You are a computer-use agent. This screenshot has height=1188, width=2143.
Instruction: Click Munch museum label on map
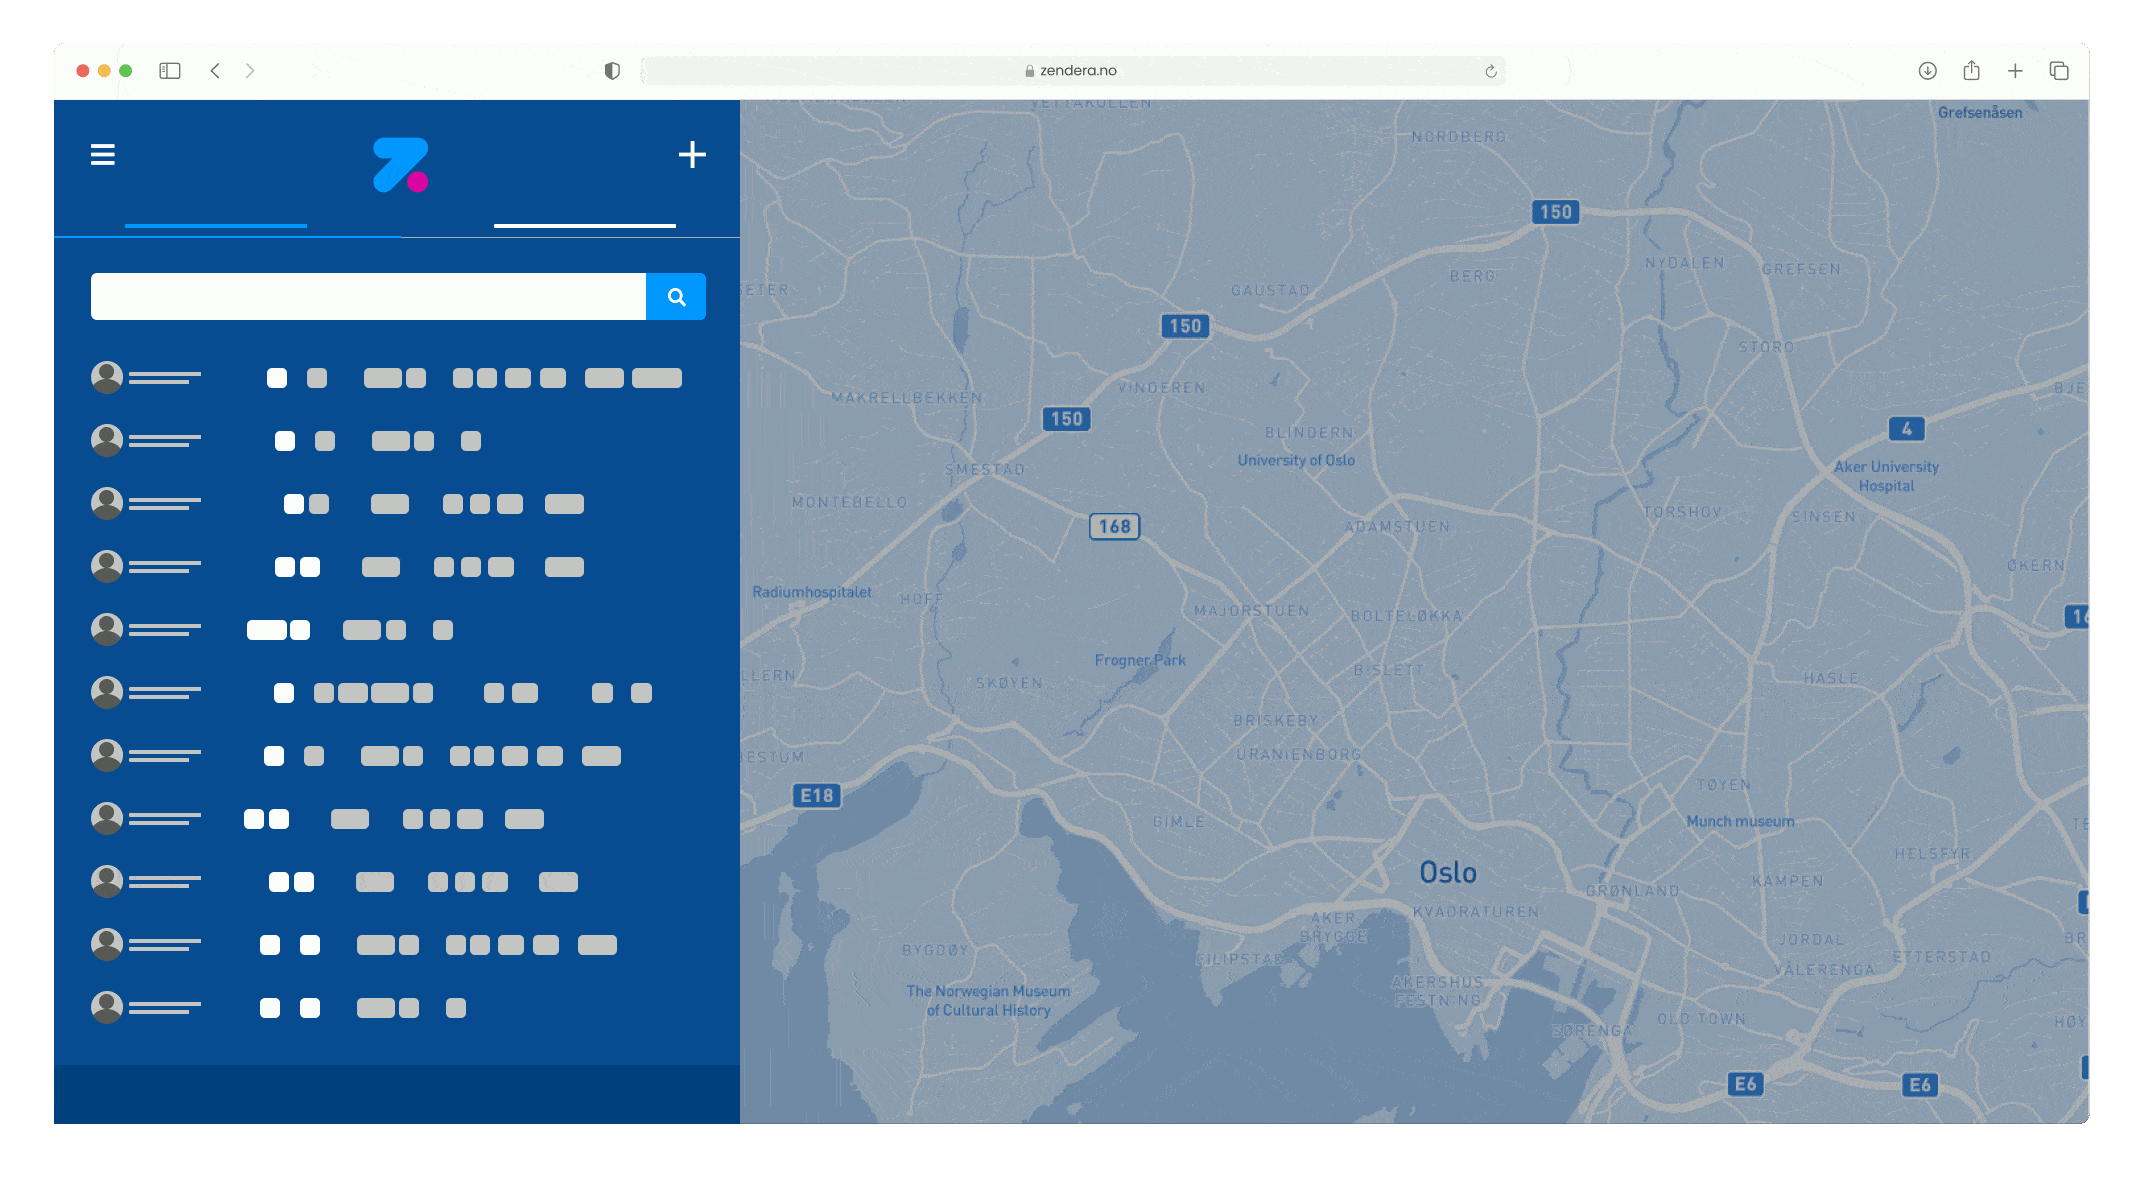coord(1740,821)
